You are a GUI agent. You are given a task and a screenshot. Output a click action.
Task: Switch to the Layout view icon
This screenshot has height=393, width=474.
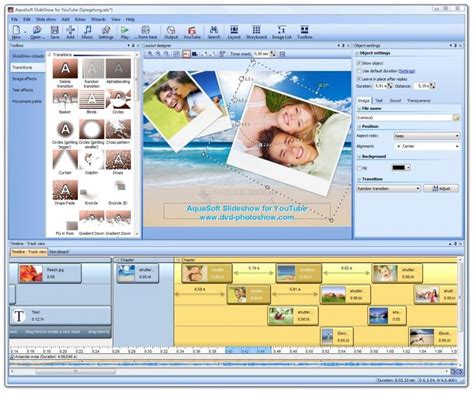(x=234, y=32)
